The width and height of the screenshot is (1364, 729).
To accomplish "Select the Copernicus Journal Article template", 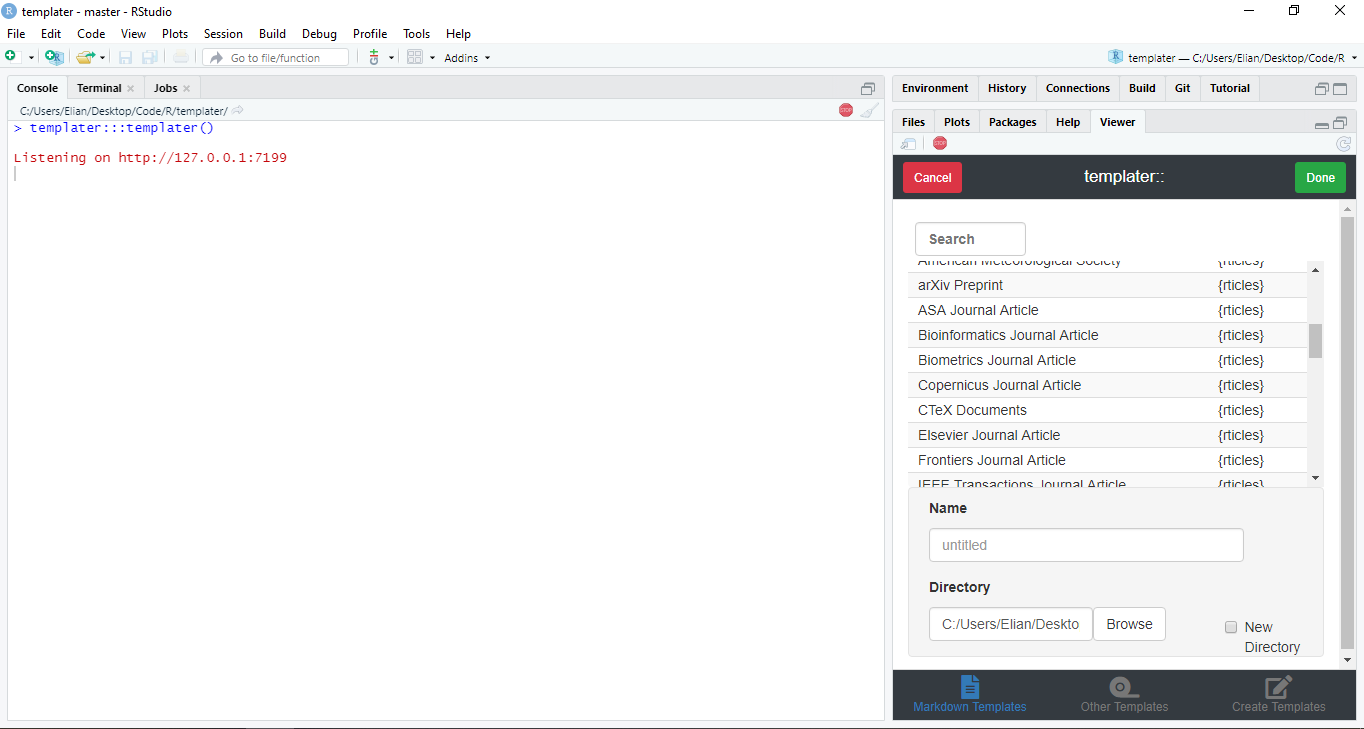I will [x=1107, y=385].
